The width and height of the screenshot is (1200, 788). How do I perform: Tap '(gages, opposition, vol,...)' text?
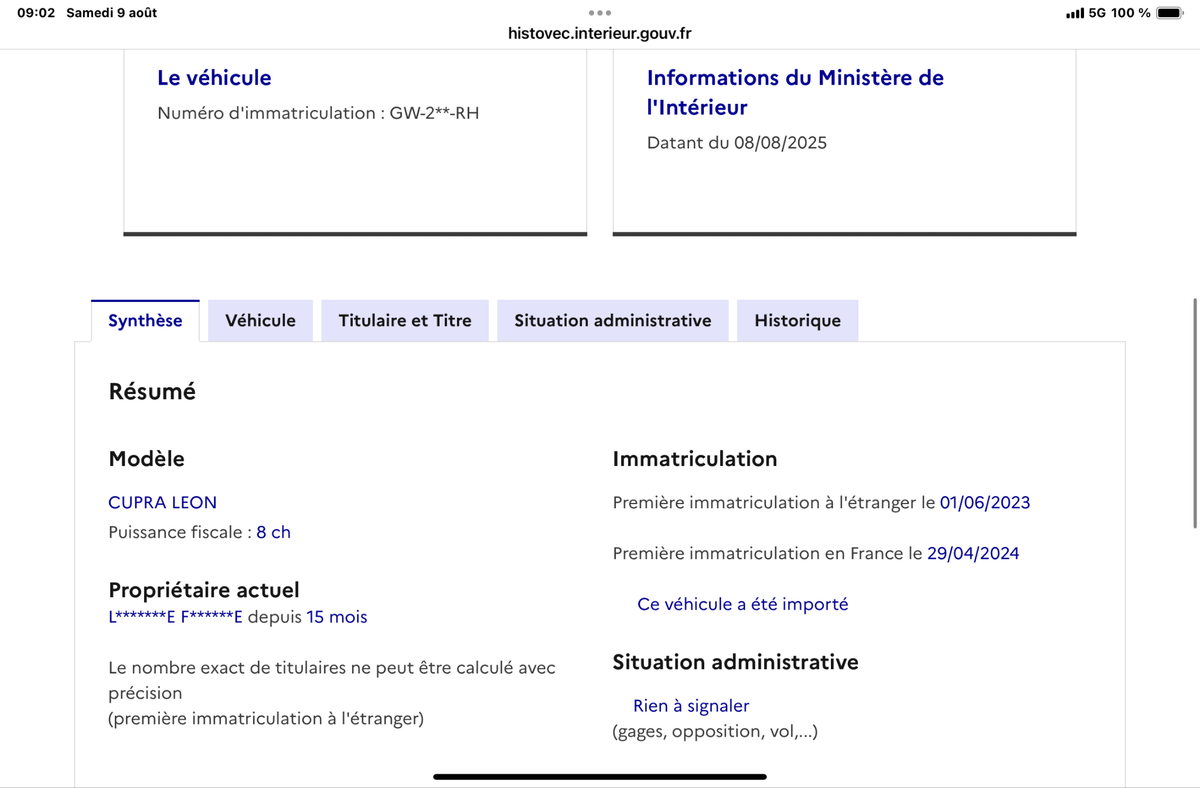coord(715,732)
